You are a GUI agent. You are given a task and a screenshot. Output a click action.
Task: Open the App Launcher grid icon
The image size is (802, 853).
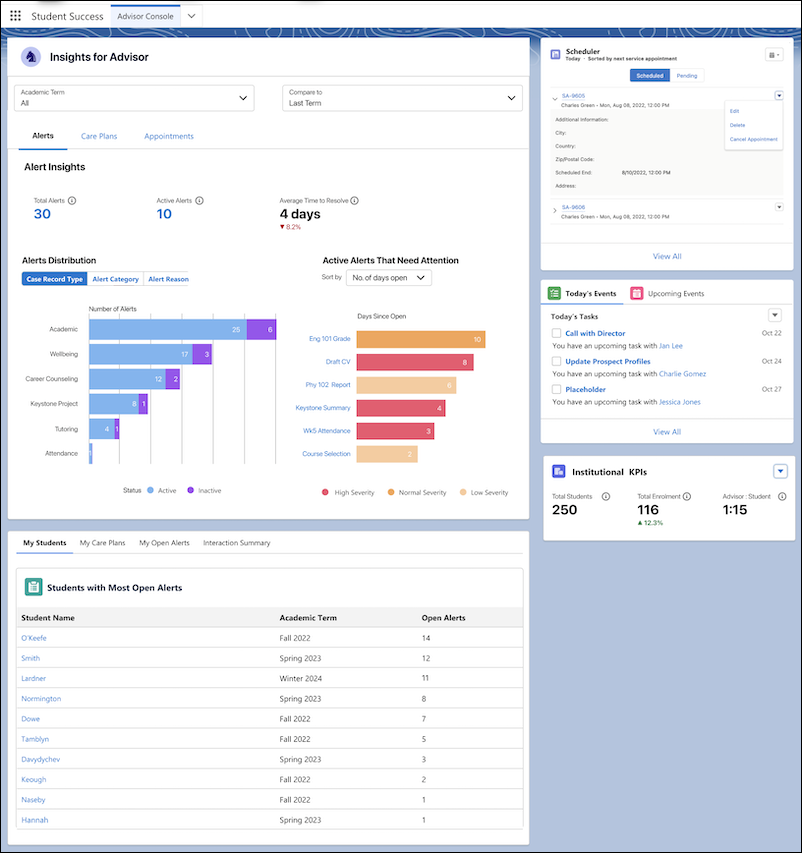tap(15, 16)
